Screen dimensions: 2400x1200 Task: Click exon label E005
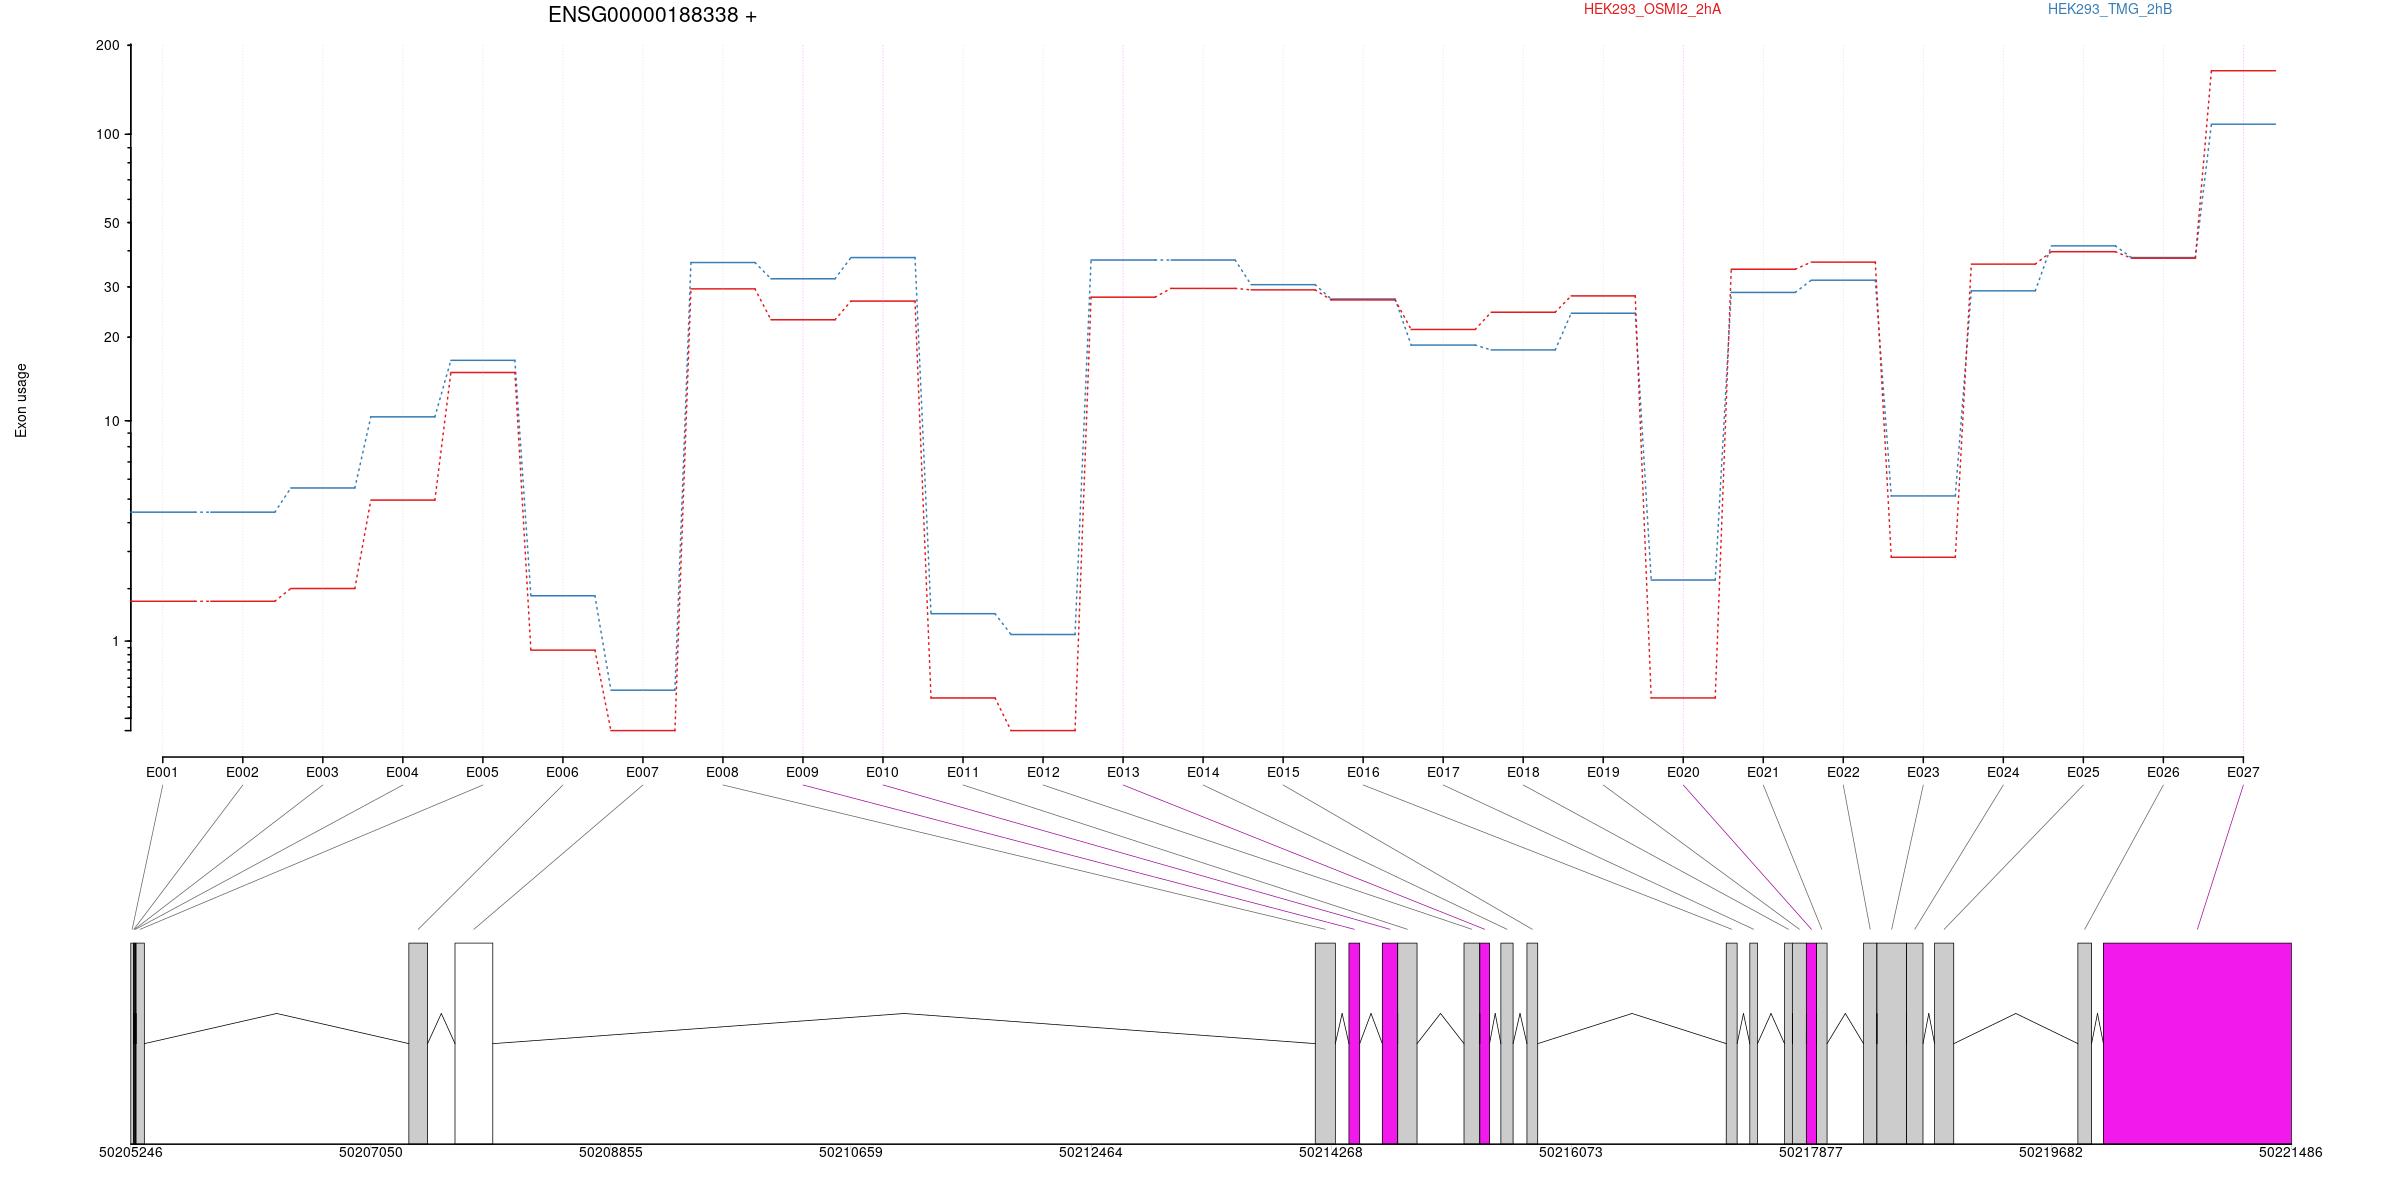(482, 772)
